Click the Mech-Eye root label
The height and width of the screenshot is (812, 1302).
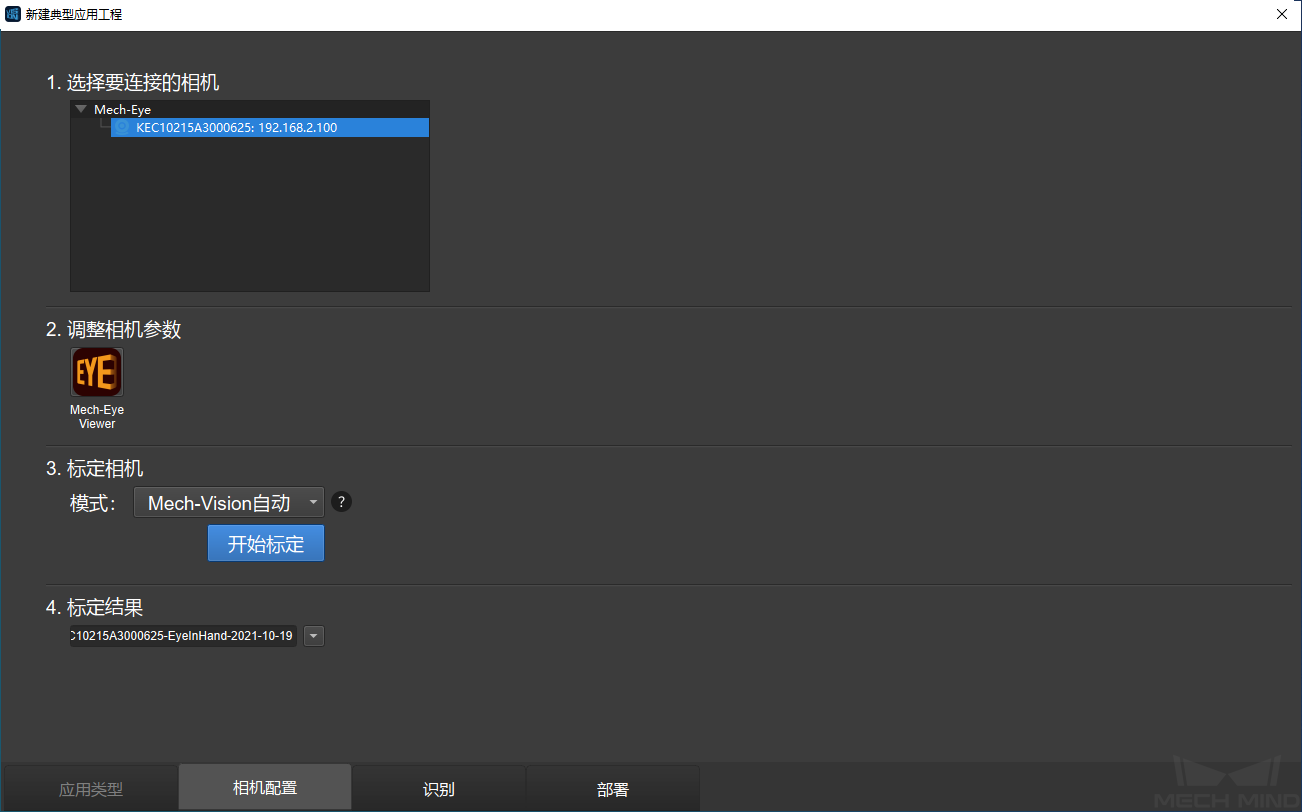122,109
